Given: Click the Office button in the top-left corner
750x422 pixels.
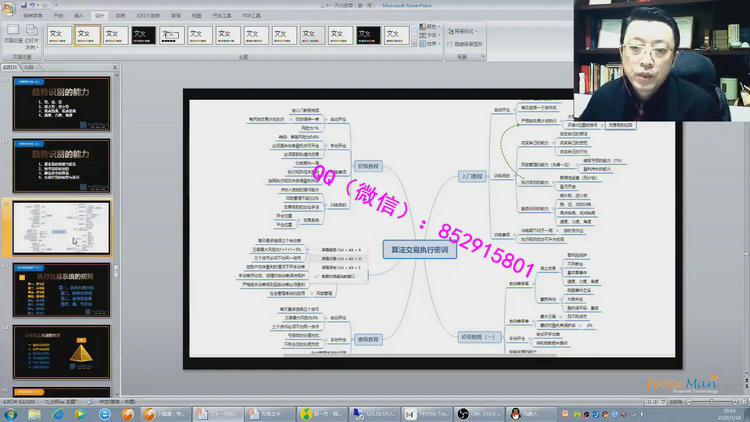Looking at the screenshot, I should coord(9,9).
